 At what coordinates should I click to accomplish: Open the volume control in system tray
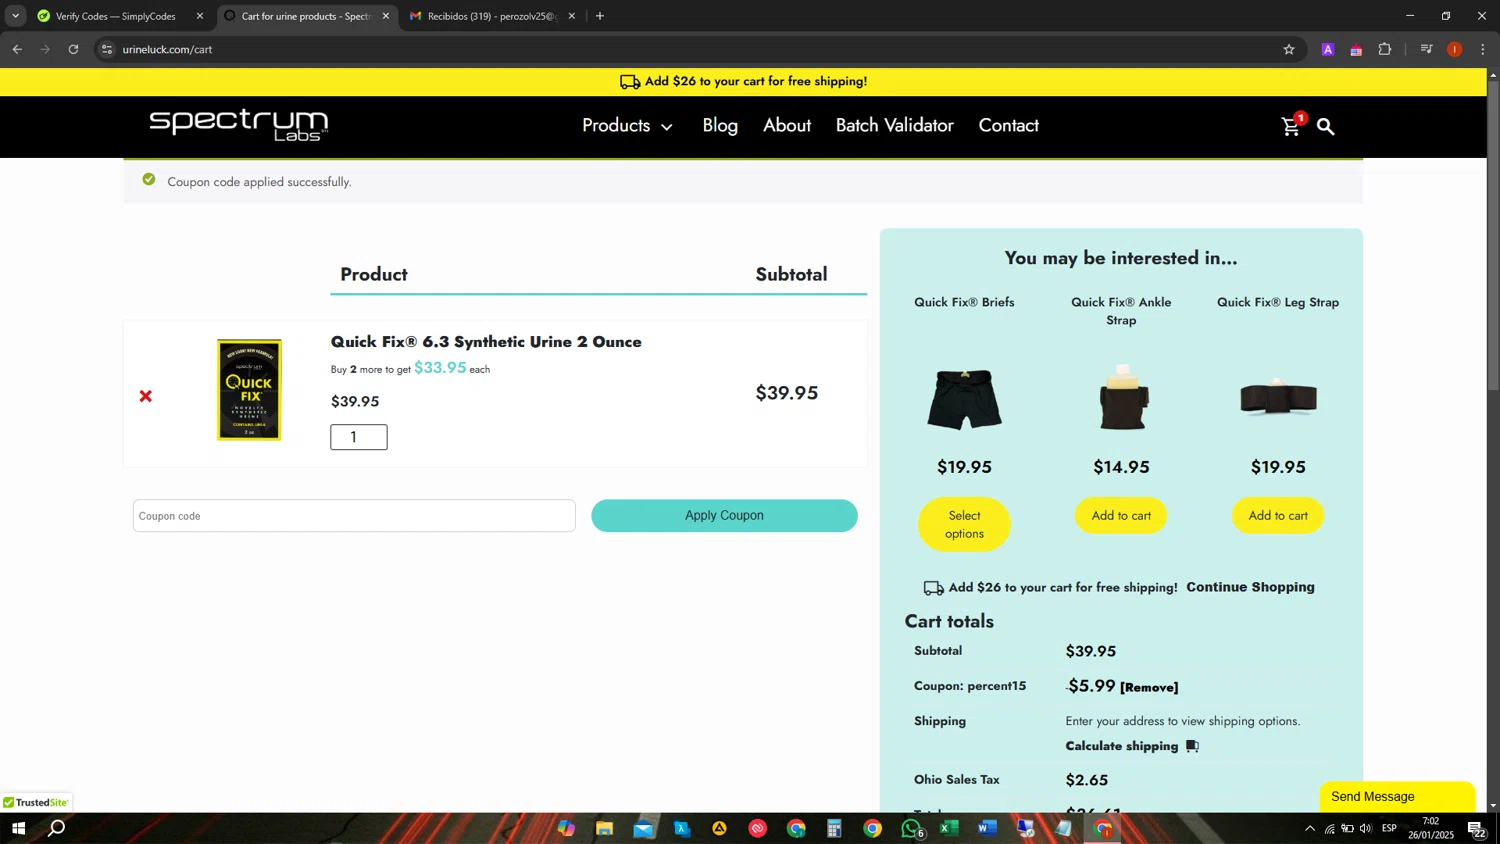pos(1365,828)
